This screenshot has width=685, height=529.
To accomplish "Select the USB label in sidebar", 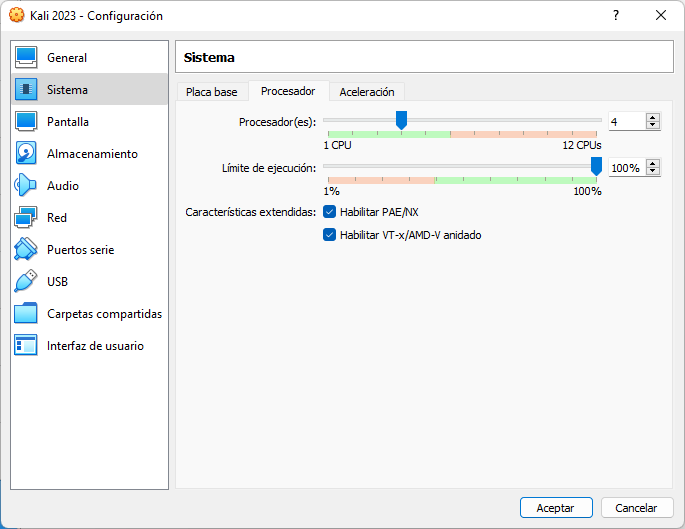I will point(57,282).
